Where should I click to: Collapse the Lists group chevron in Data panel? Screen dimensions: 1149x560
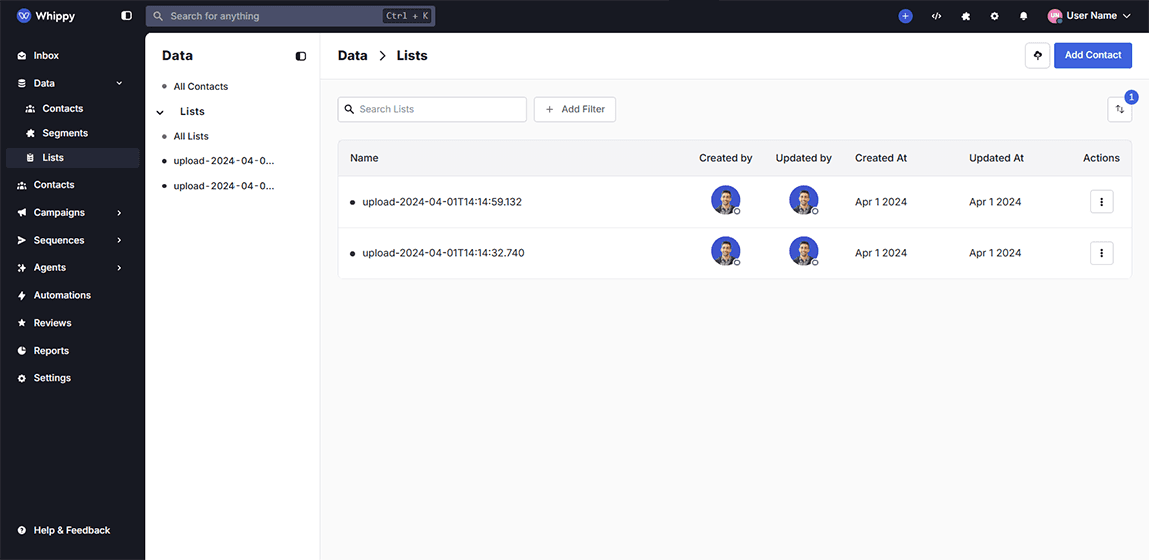point(160,112)
